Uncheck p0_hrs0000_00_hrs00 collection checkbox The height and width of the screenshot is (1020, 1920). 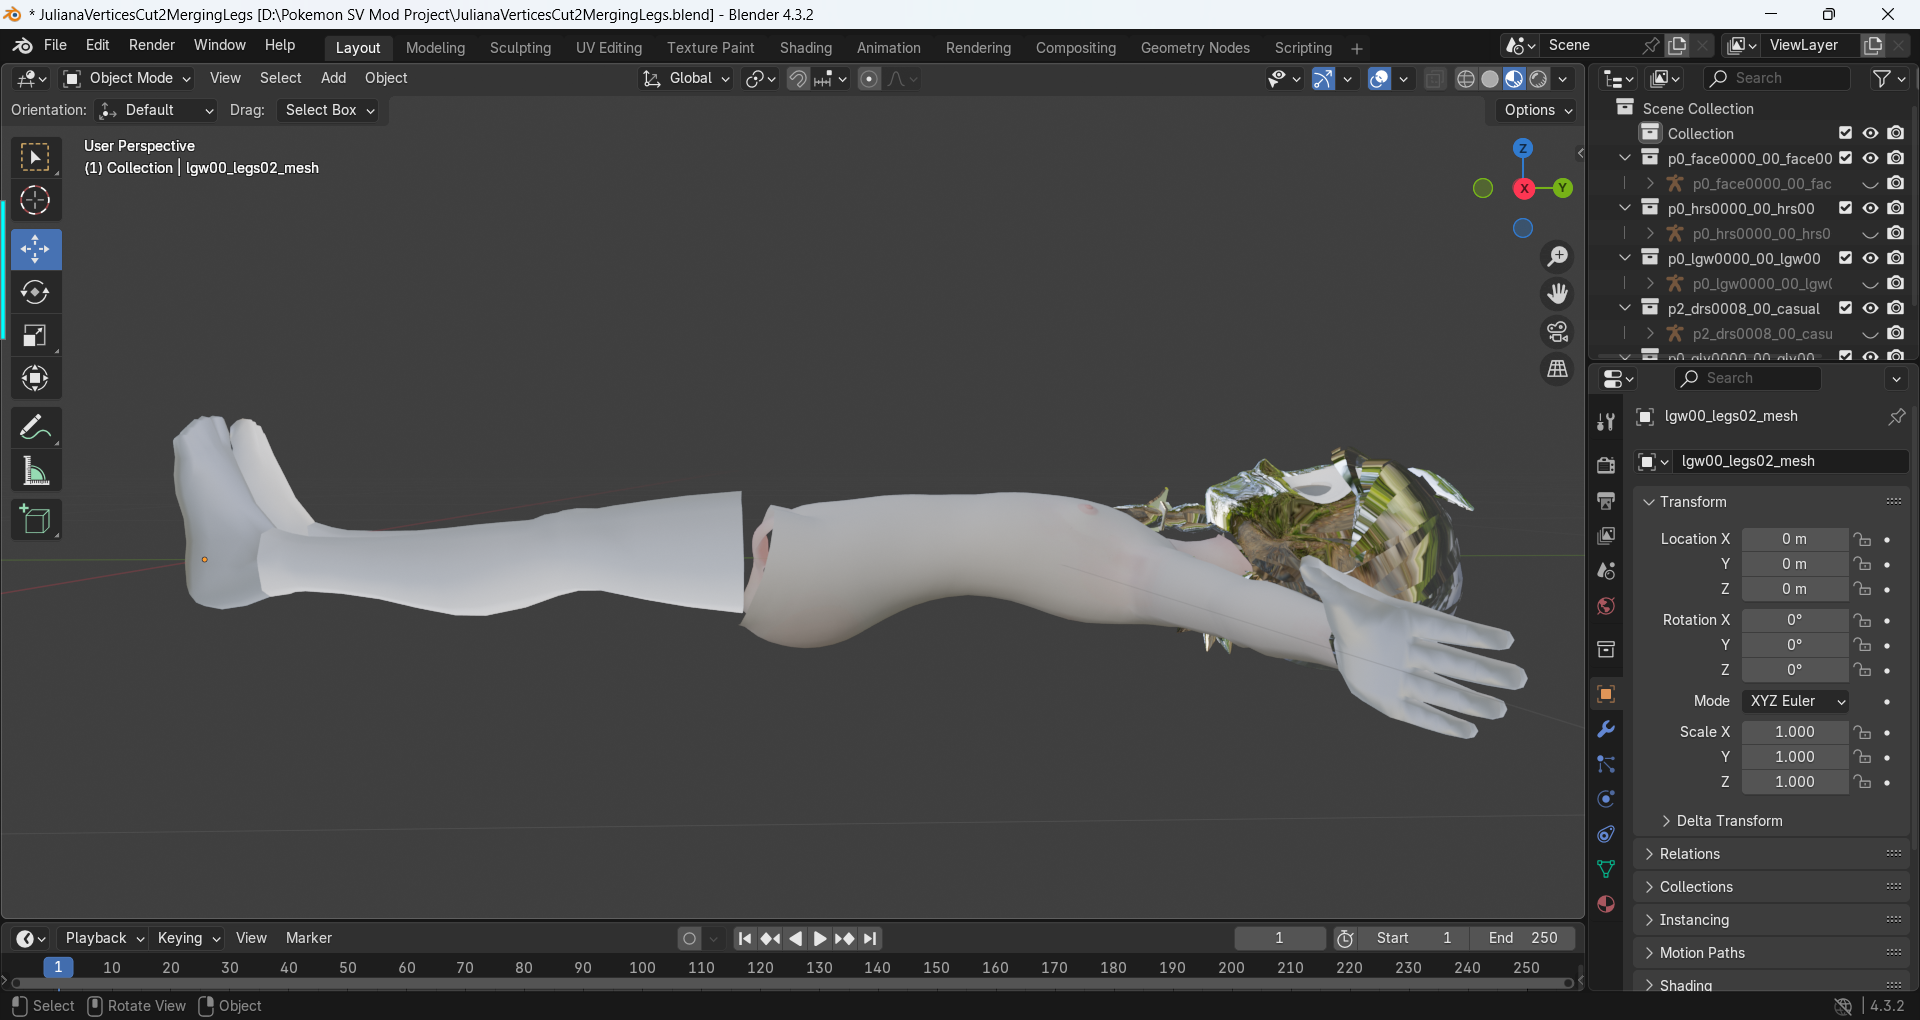[x=1846, y=208]
